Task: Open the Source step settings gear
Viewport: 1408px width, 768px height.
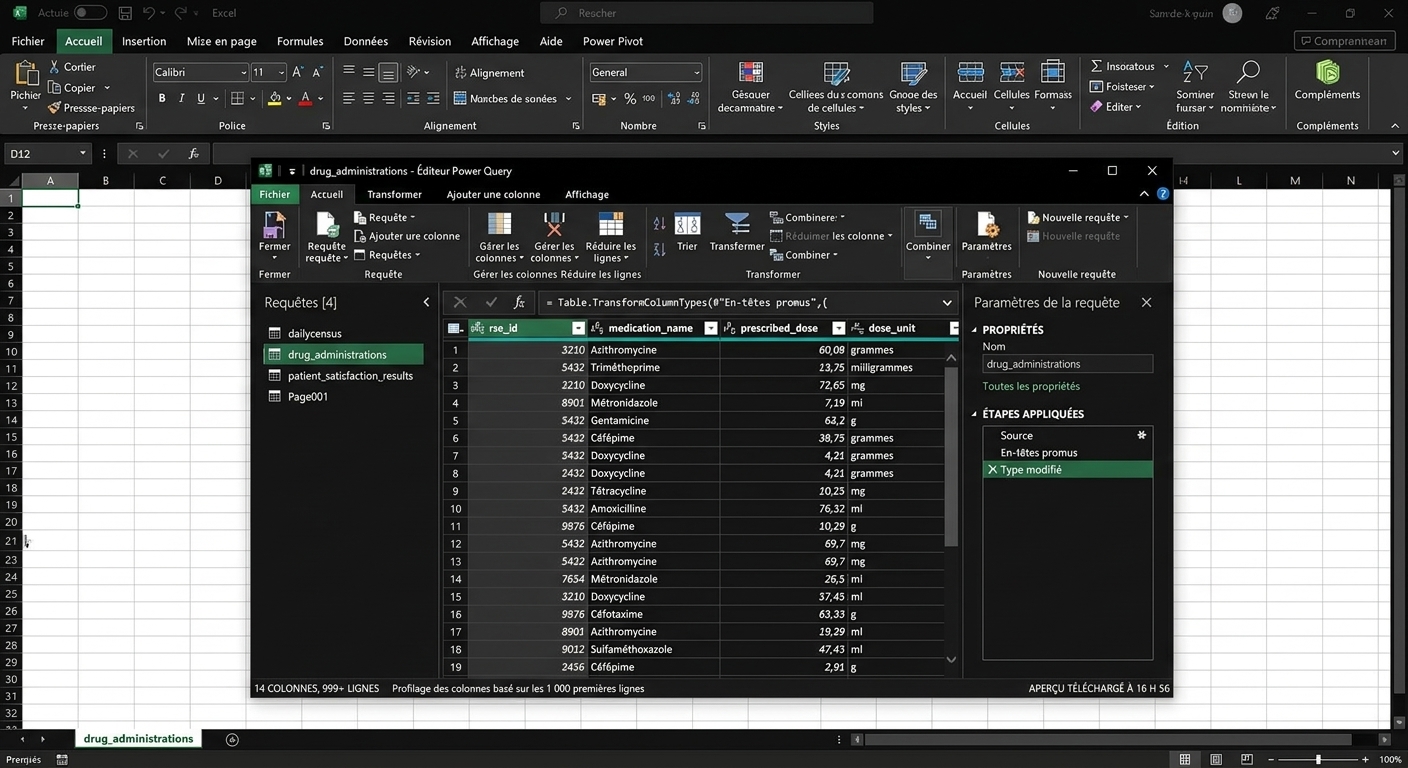Action: pyautogui.click(x=1141, y=435)
